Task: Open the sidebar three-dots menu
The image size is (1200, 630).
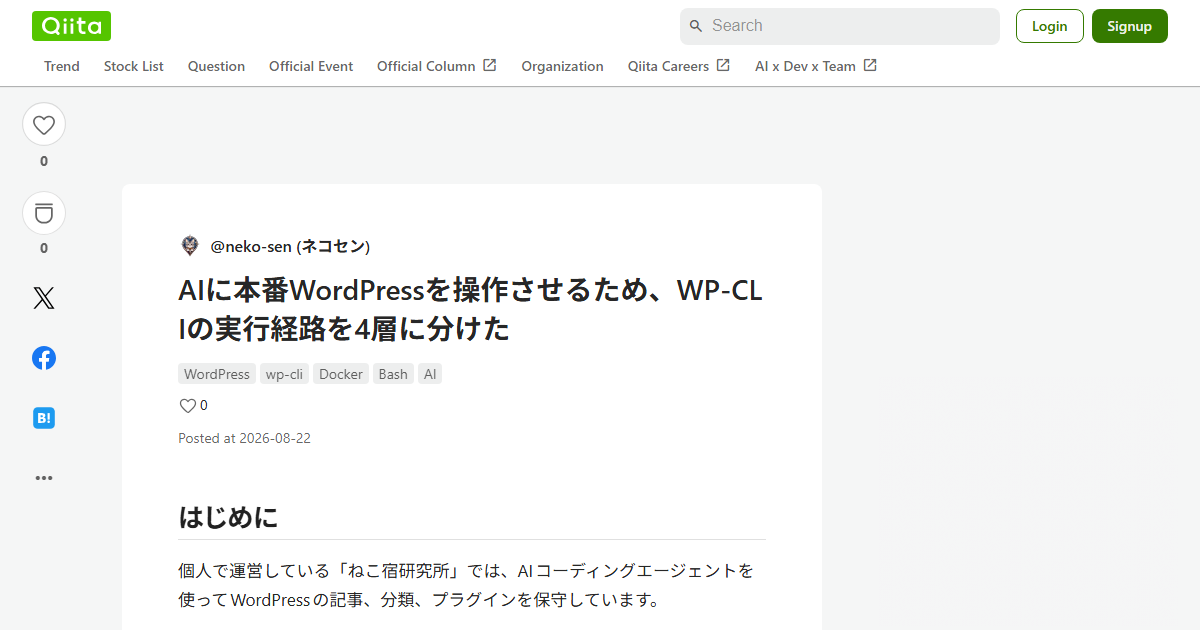Action: click(44, 478)
